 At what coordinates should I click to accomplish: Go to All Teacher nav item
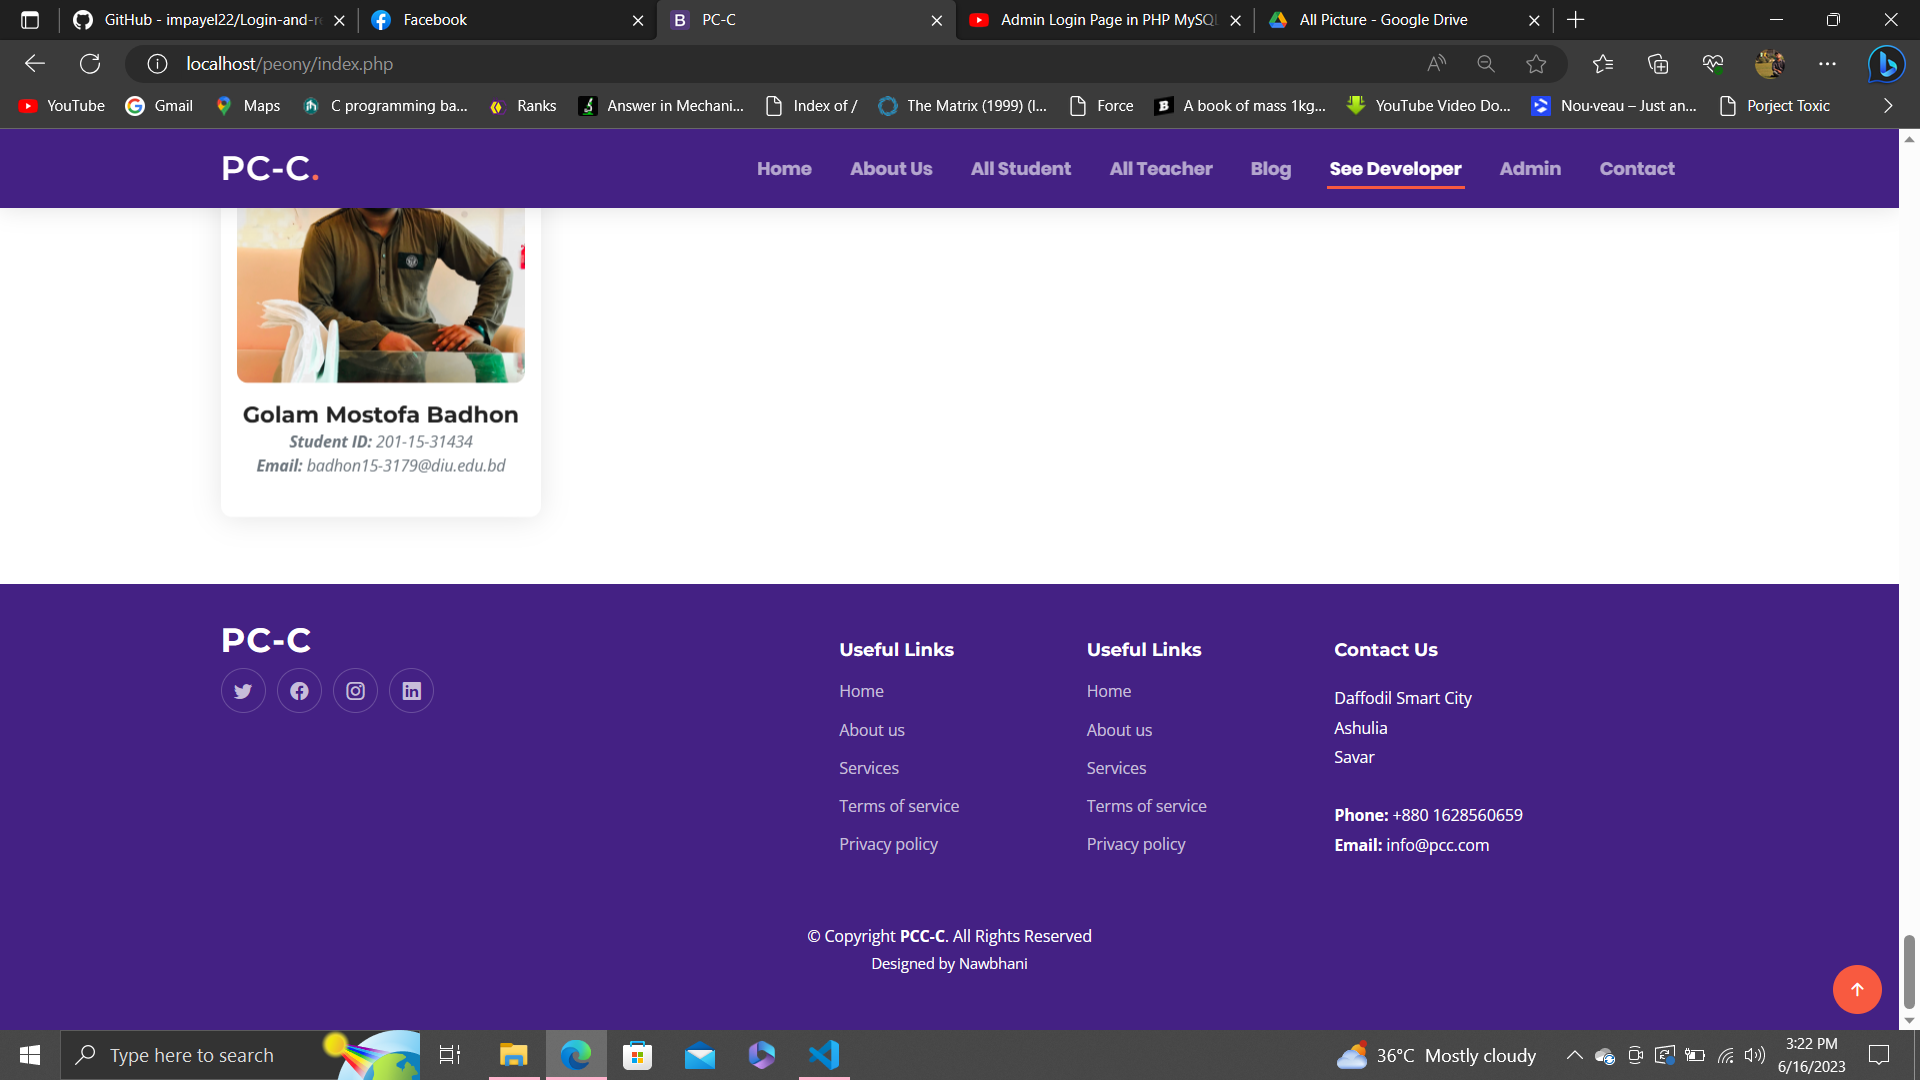[x=1160, y=169]
